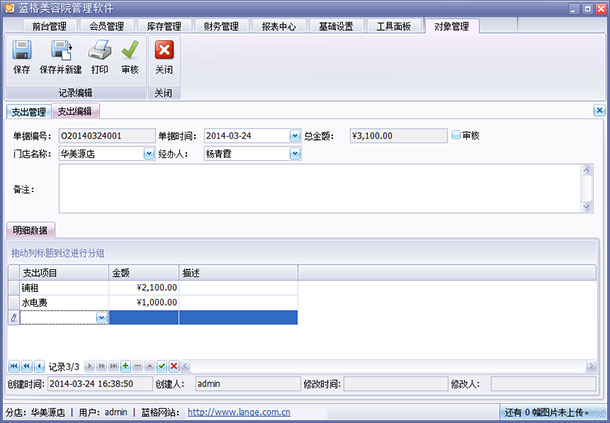Viewport: 610px width, 423px height.
Task: Click the ¥1,000.00 amount cell
Action: pyautogui.click(x=144, y=302)
